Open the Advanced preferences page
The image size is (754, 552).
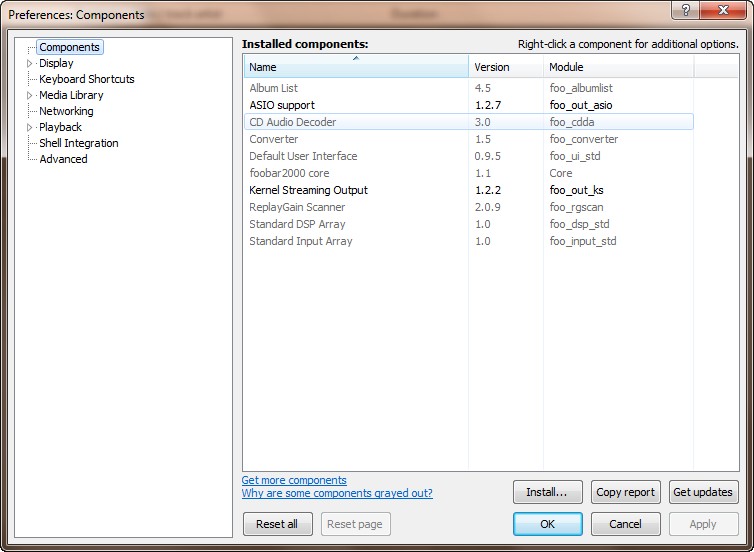click(63, 159)
